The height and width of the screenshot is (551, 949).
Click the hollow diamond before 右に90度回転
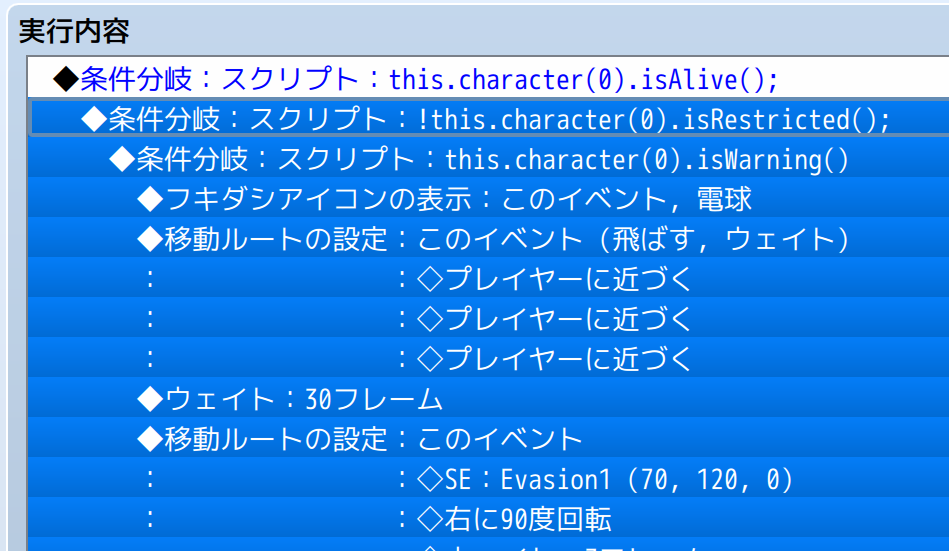(429, 519)
